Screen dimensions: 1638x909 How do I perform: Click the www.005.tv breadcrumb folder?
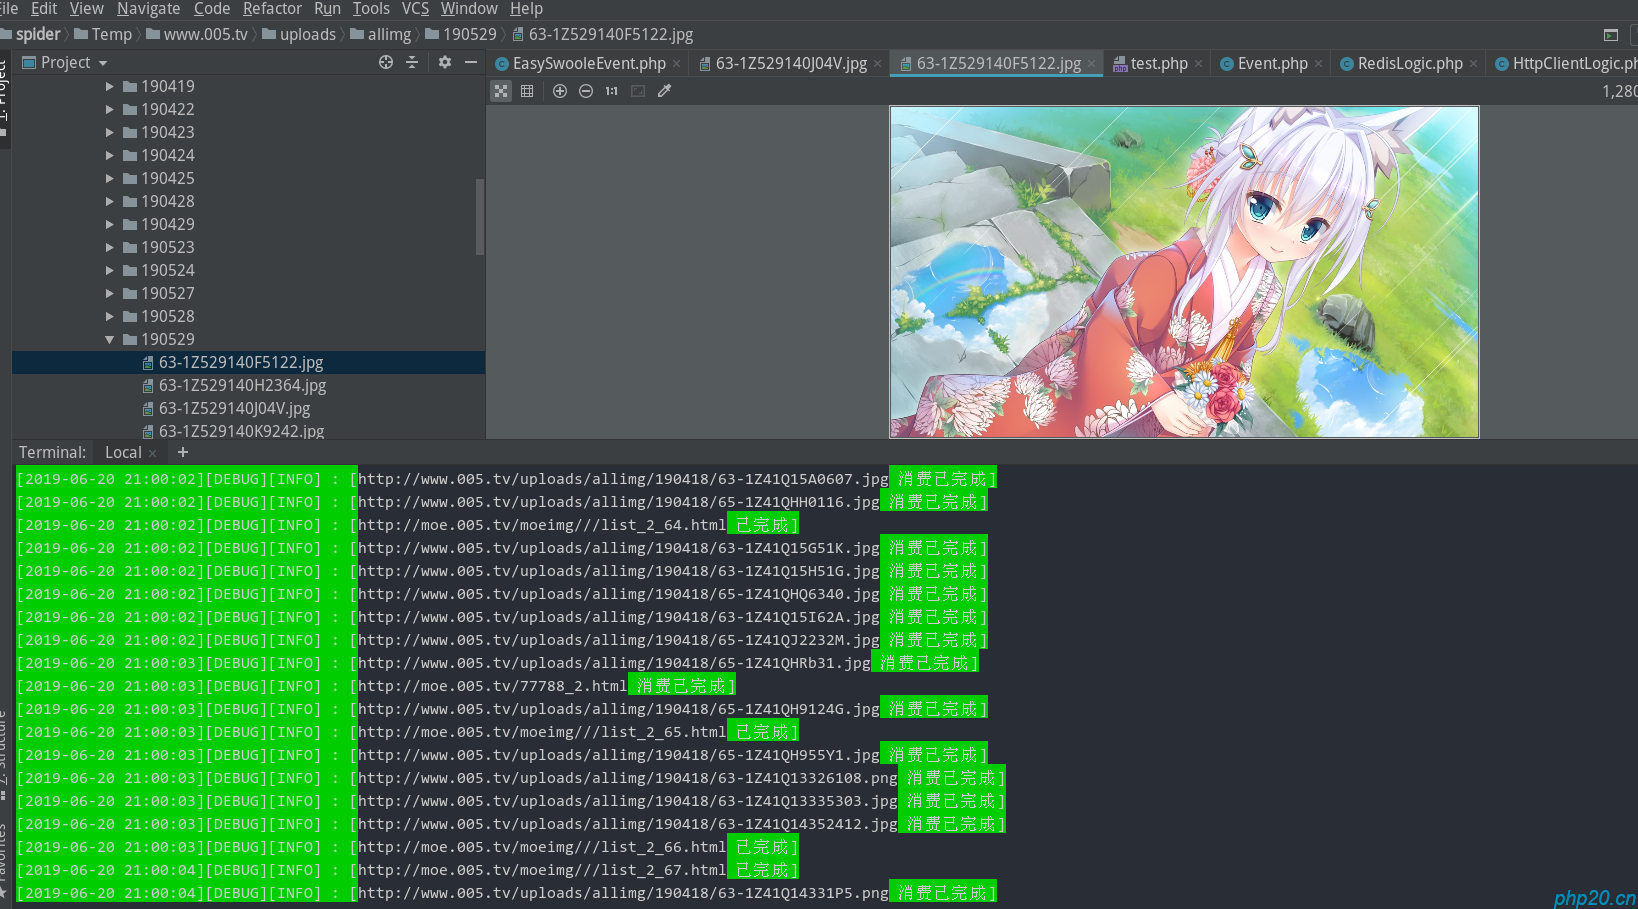(x=197, y=34)
